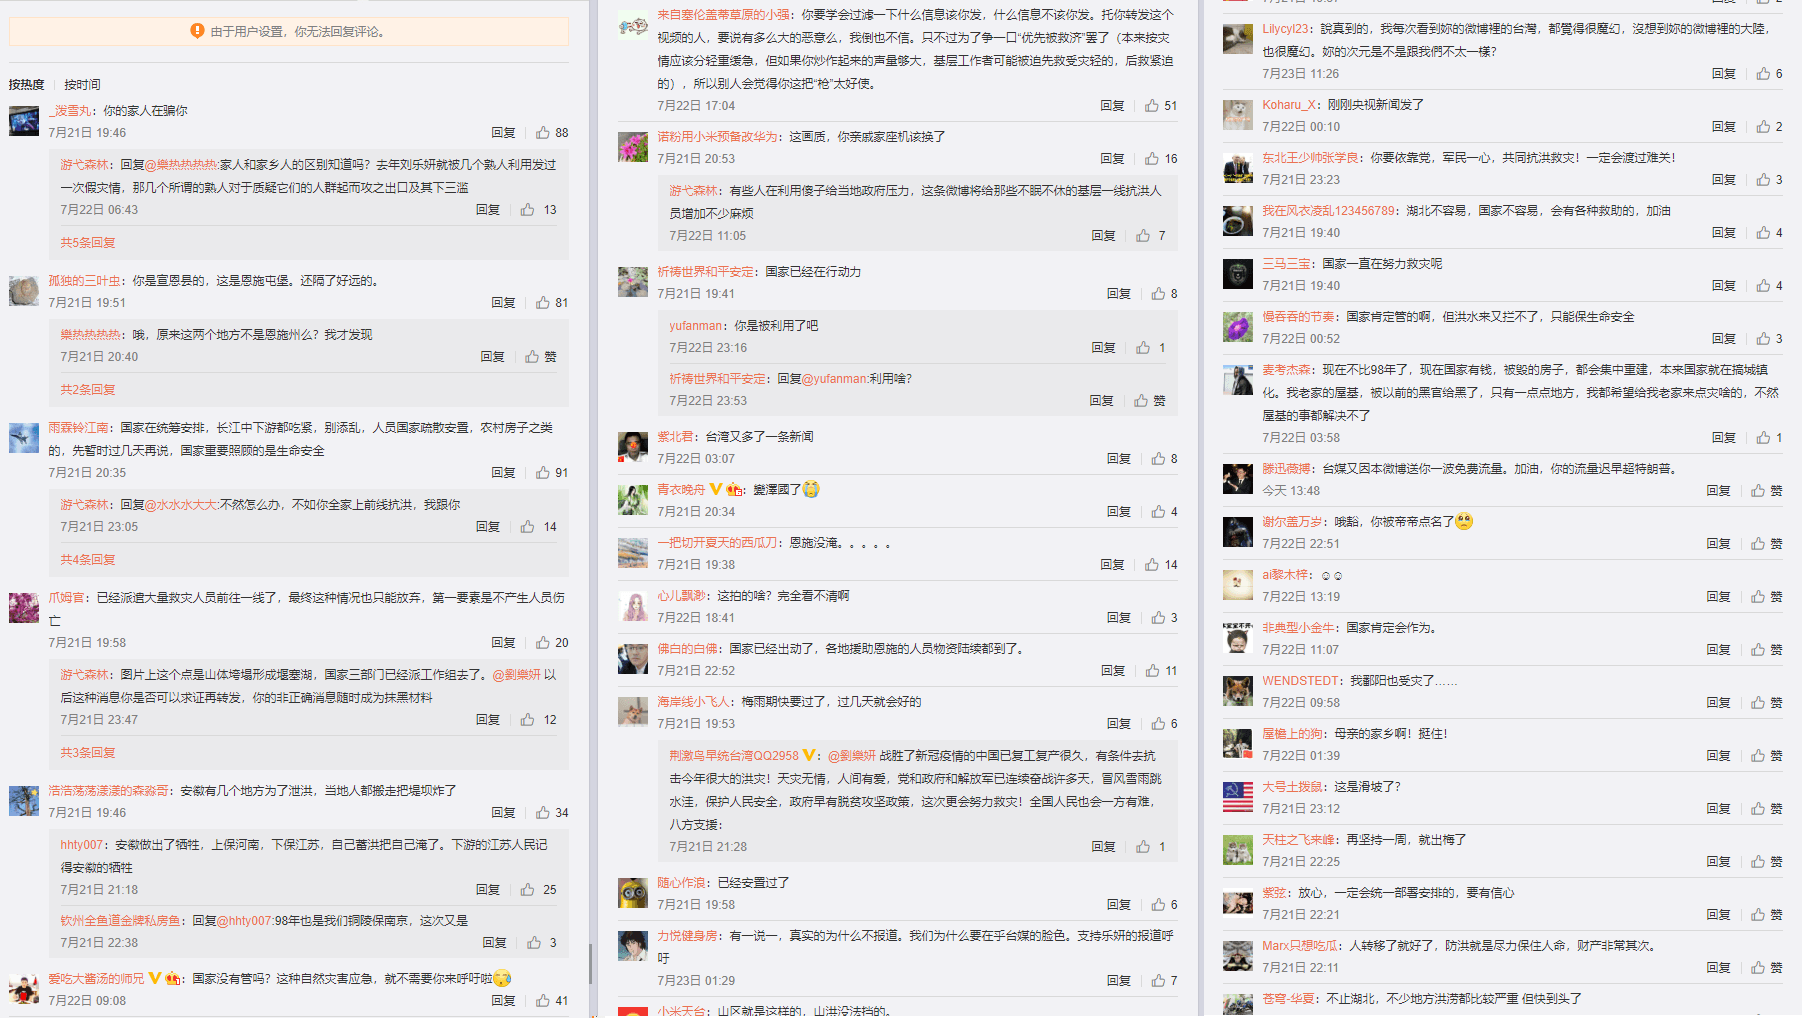Open avatar of 雨霖铃江南
The width and height of the screenshot is (1802, 1018).
(x=24, y=437)
